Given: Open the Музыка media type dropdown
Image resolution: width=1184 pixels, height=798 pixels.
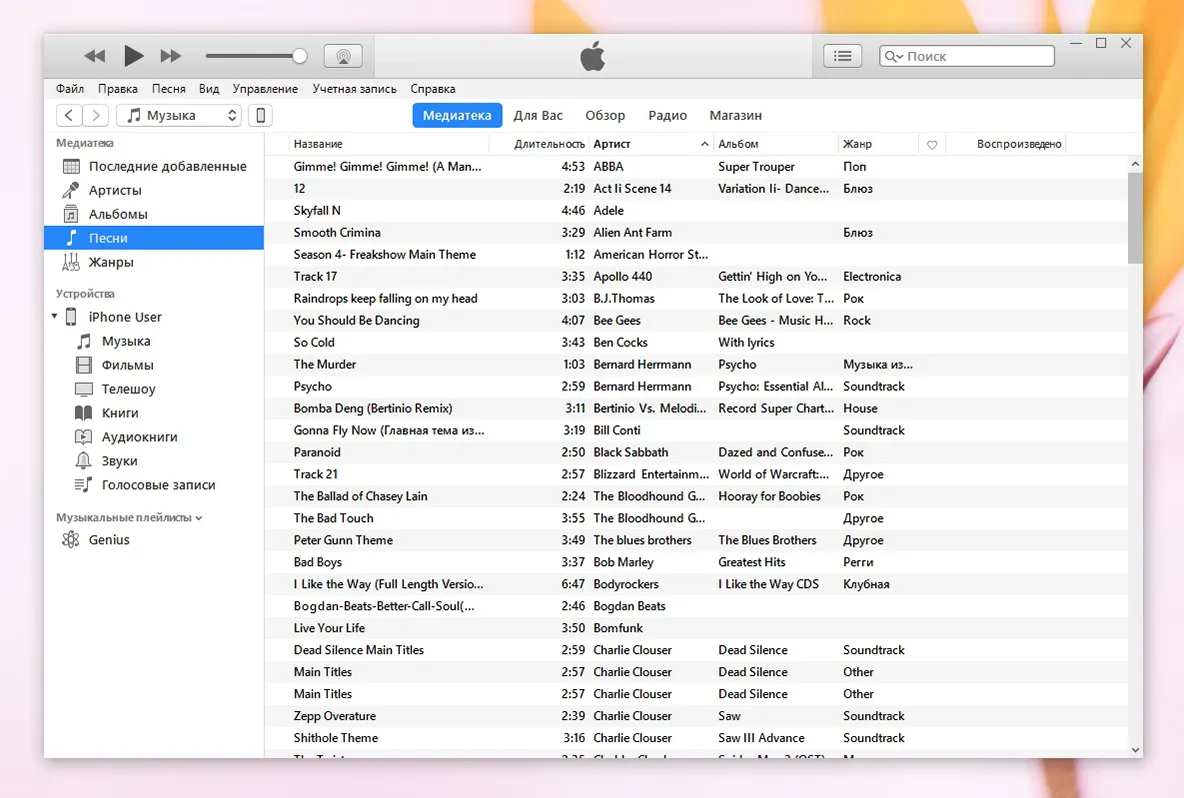Looking at the screenshot, I should (x=179, y=115).
